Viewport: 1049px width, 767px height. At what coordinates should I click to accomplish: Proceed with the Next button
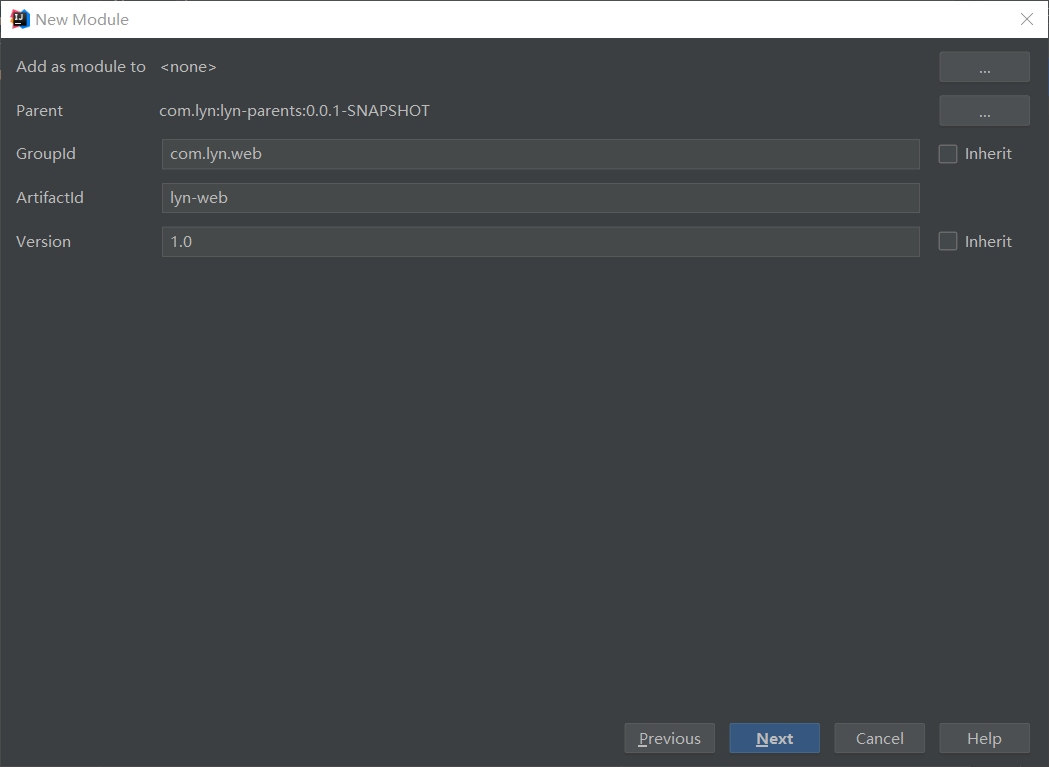tap(775, 738)
